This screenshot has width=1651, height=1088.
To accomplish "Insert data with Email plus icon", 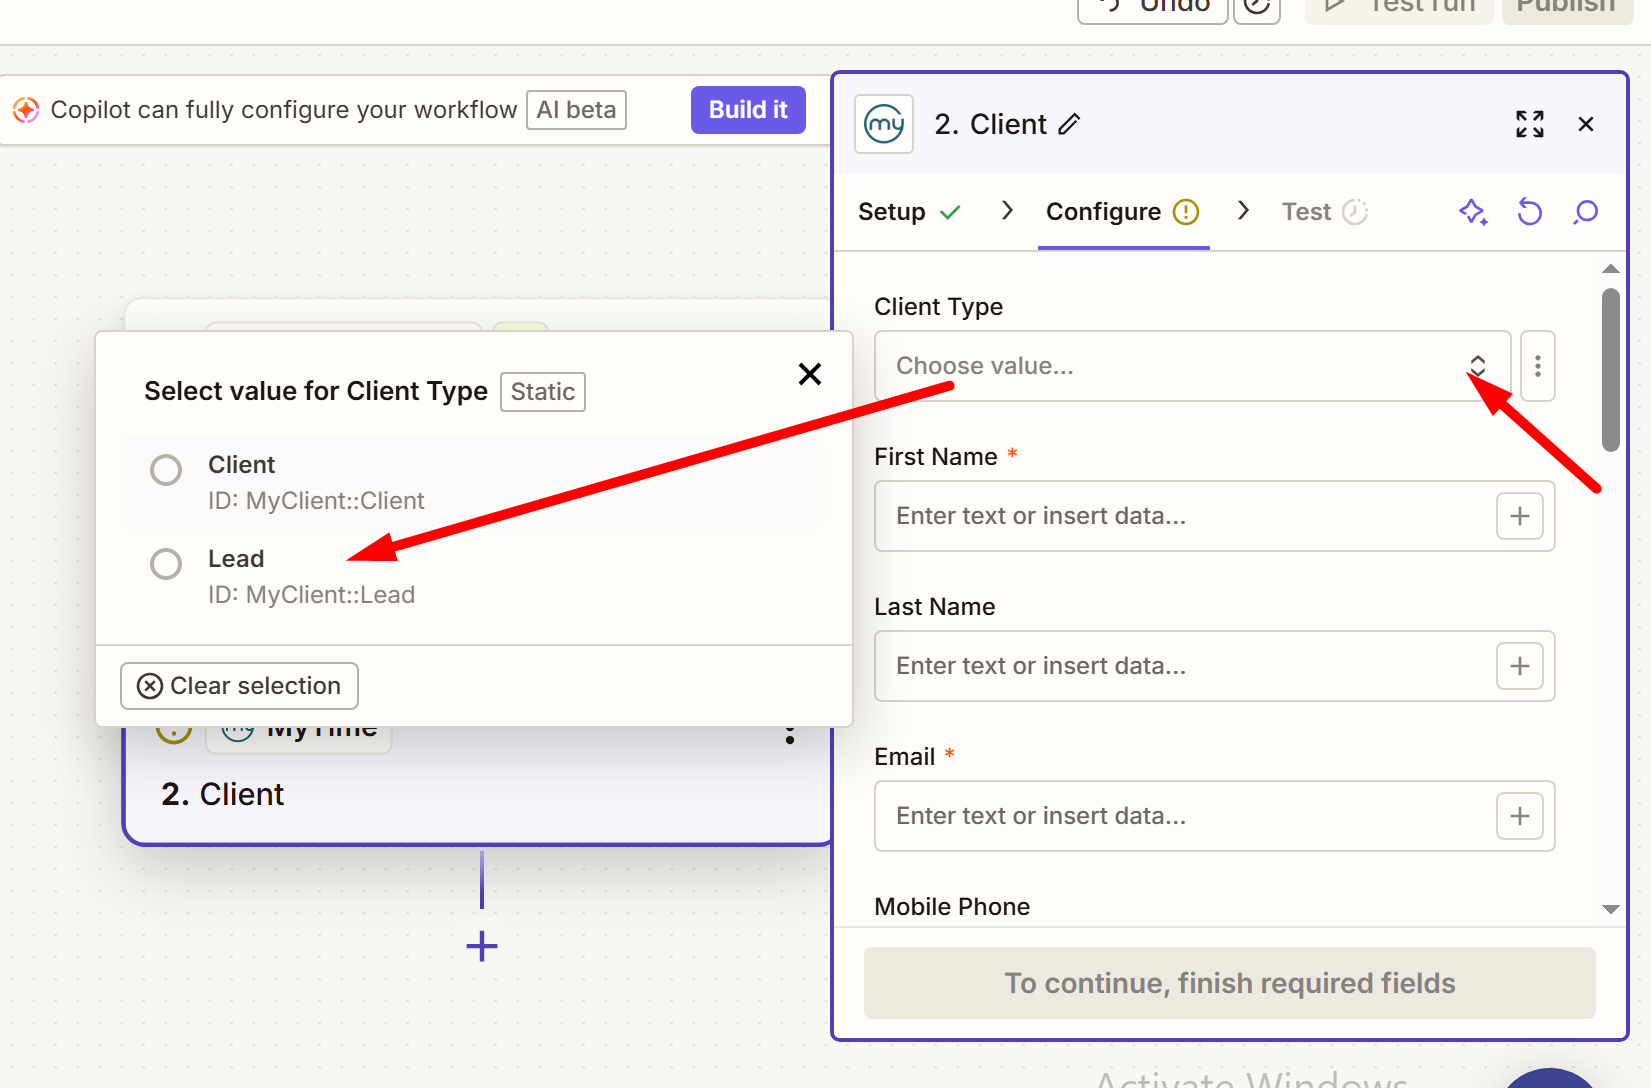I will click(x=1520, y=816).
